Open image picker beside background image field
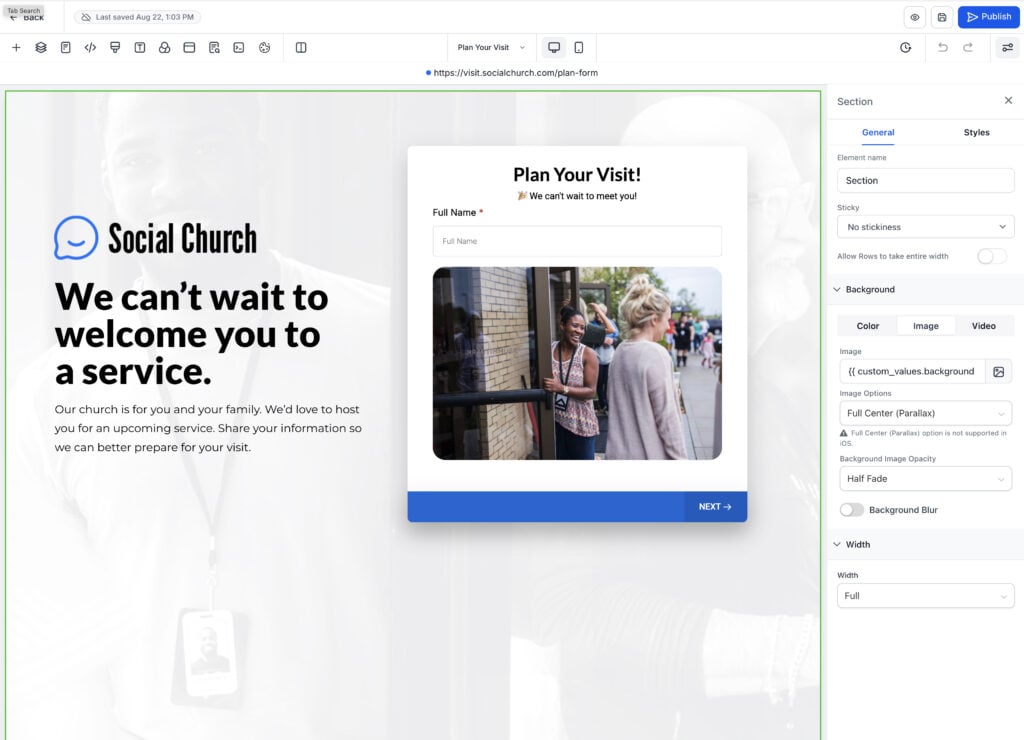This screenshot has height=740, width=1024. [x=998, y=371]
